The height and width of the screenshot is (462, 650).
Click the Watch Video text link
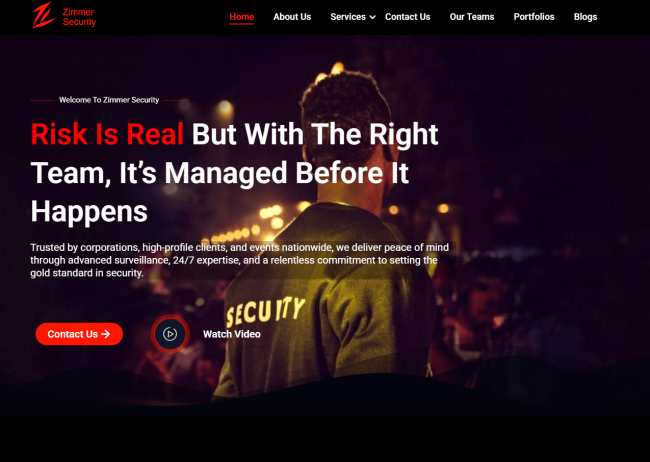pos(232,334)
